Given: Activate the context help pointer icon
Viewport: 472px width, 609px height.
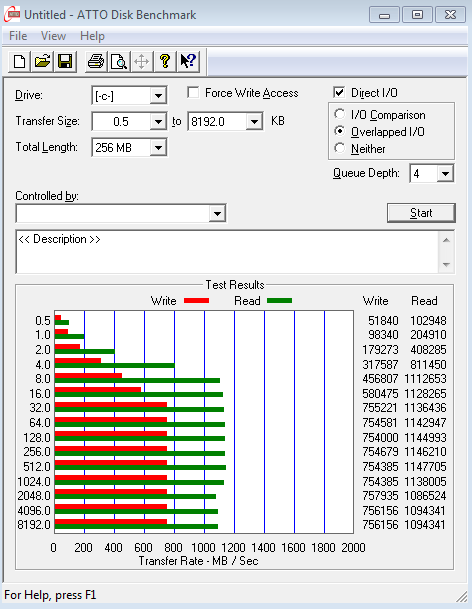Looking at the screenshot, I should (x=188, y=62).
